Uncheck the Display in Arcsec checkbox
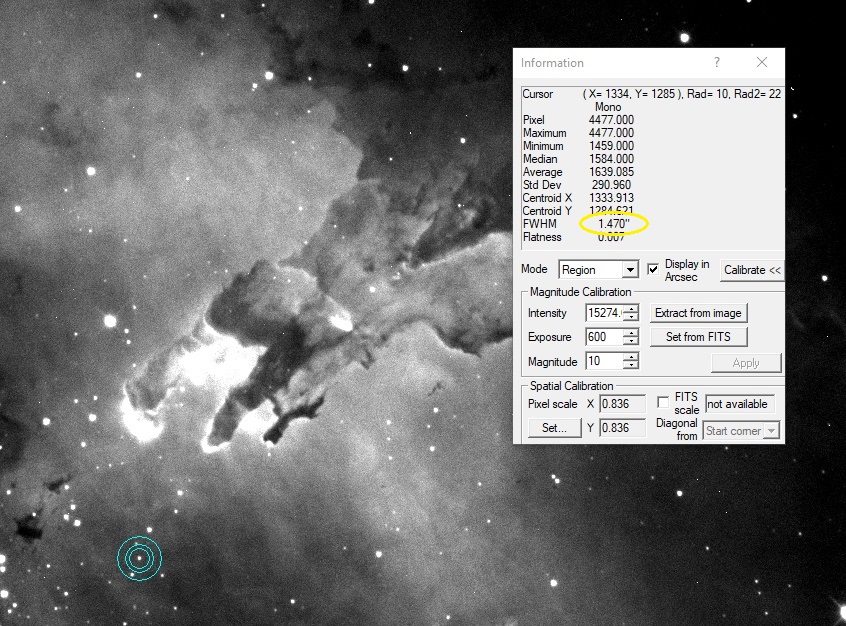846x626 pixels. 653,269
